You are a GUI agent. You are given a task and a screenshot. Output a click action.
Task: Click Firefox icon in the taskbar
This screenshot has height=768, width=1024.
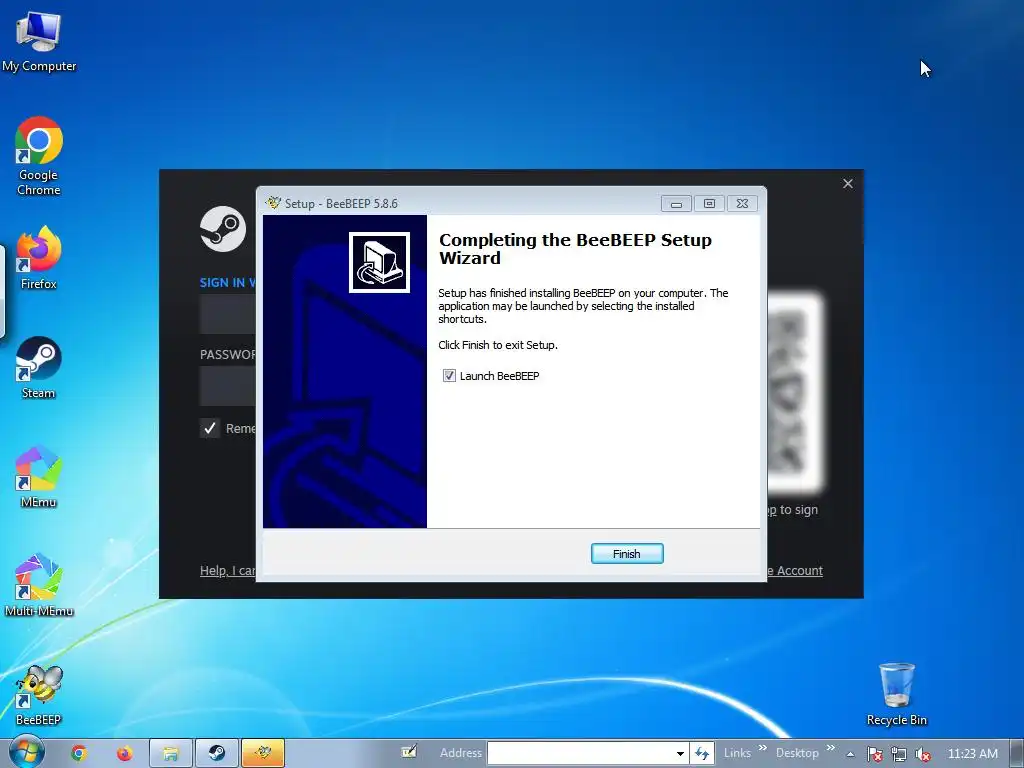pos(124,754)
